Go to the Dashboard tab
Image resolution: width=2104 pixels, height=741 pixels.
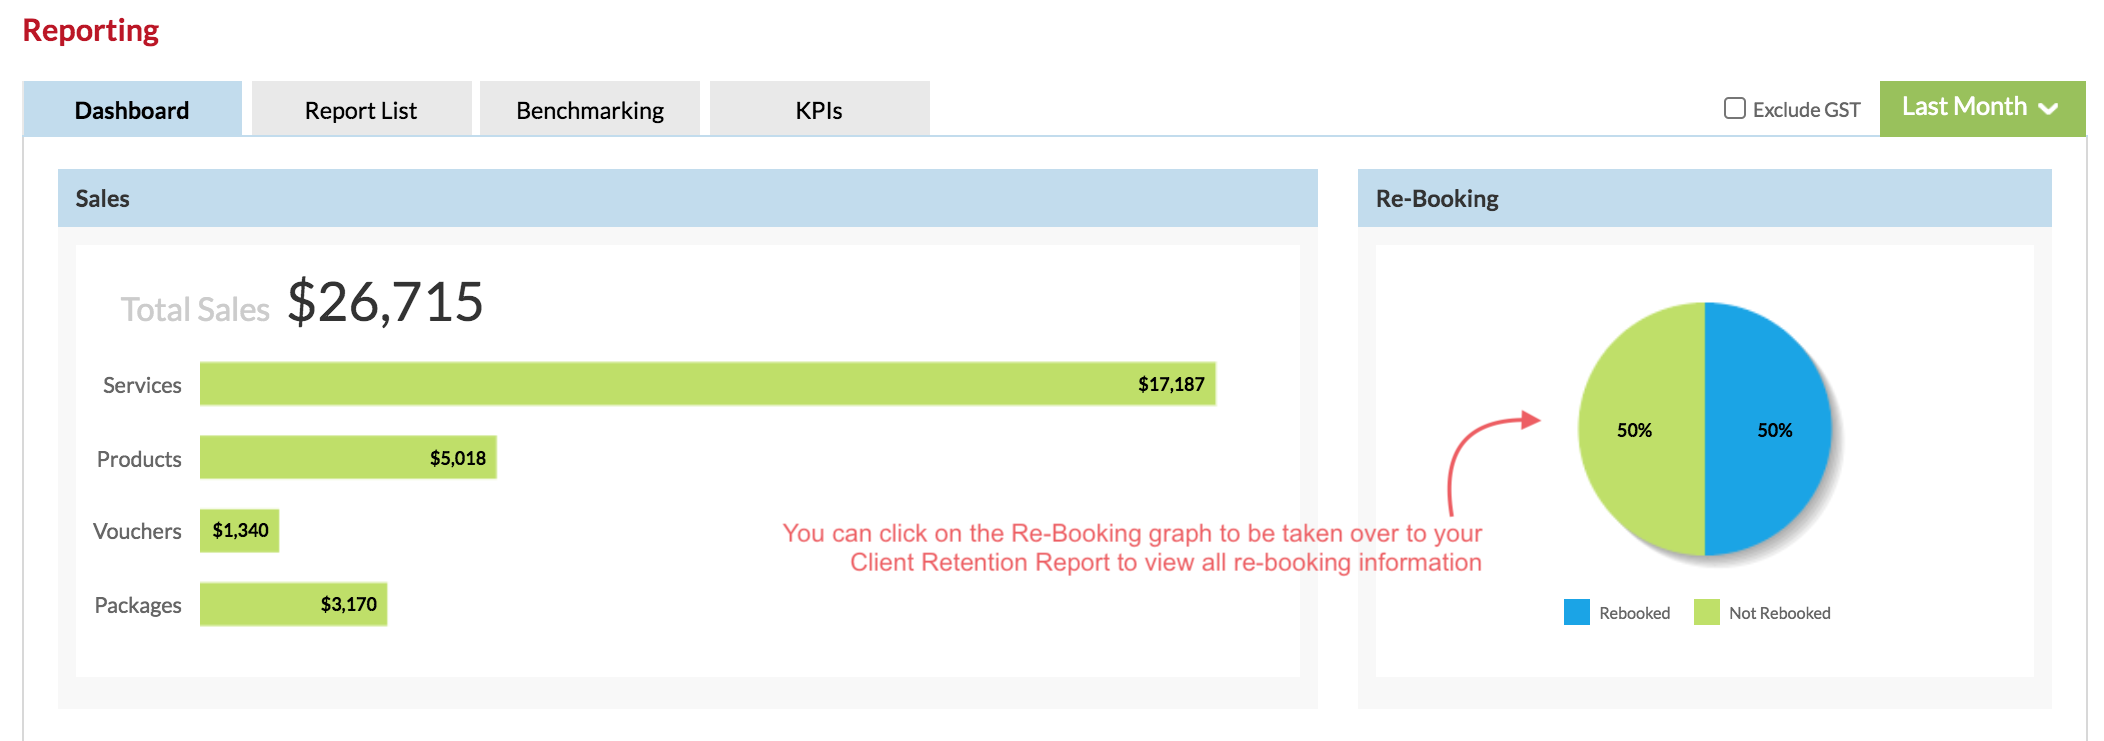tap(132, 109)
